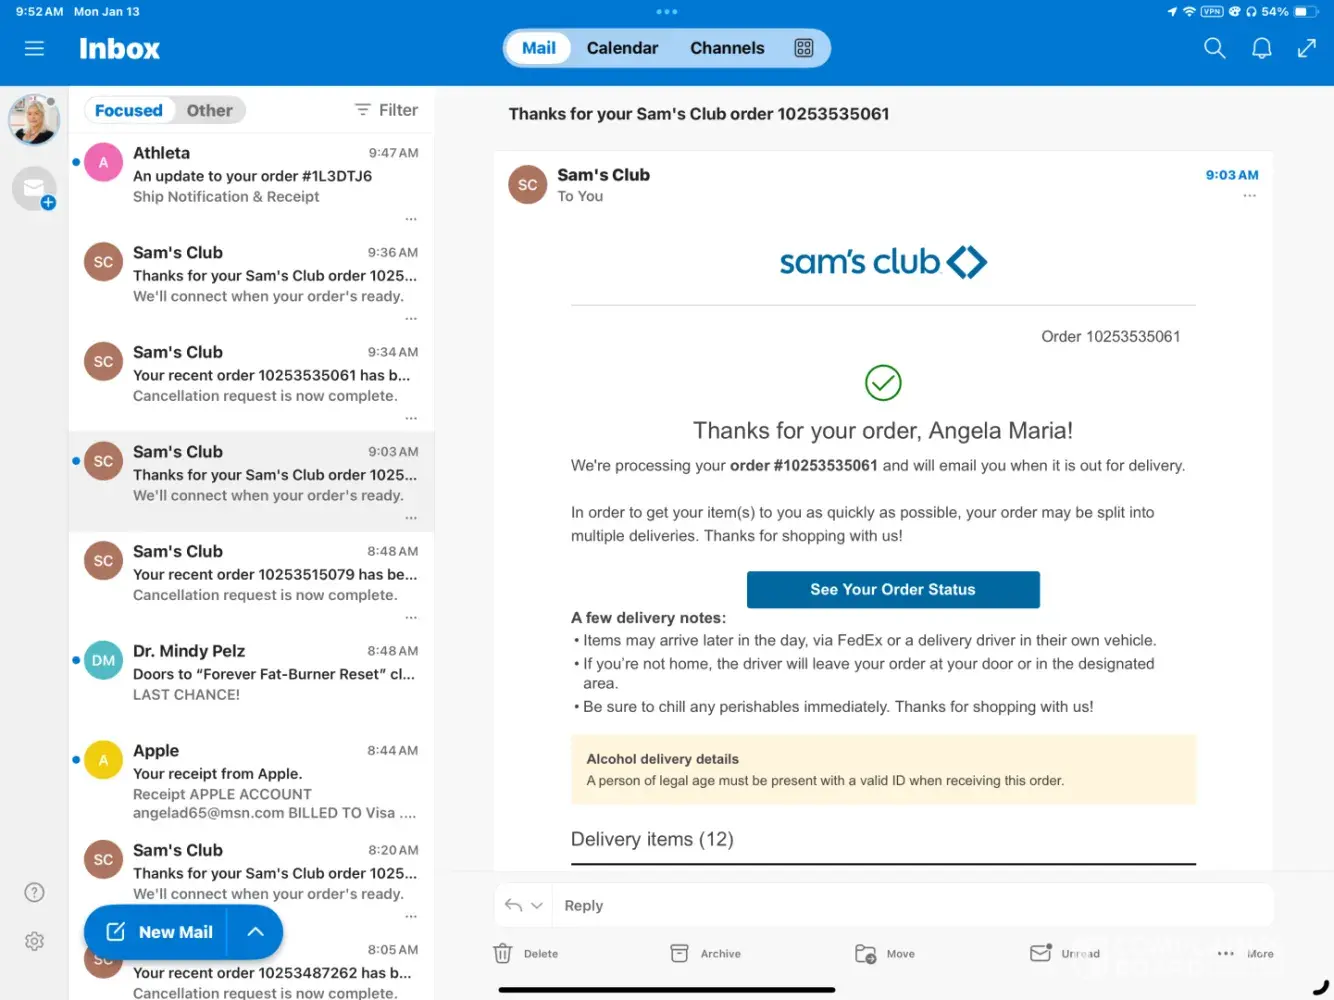Click the reply arrow icon
1334x1000 pixels.
pos(513,905)
